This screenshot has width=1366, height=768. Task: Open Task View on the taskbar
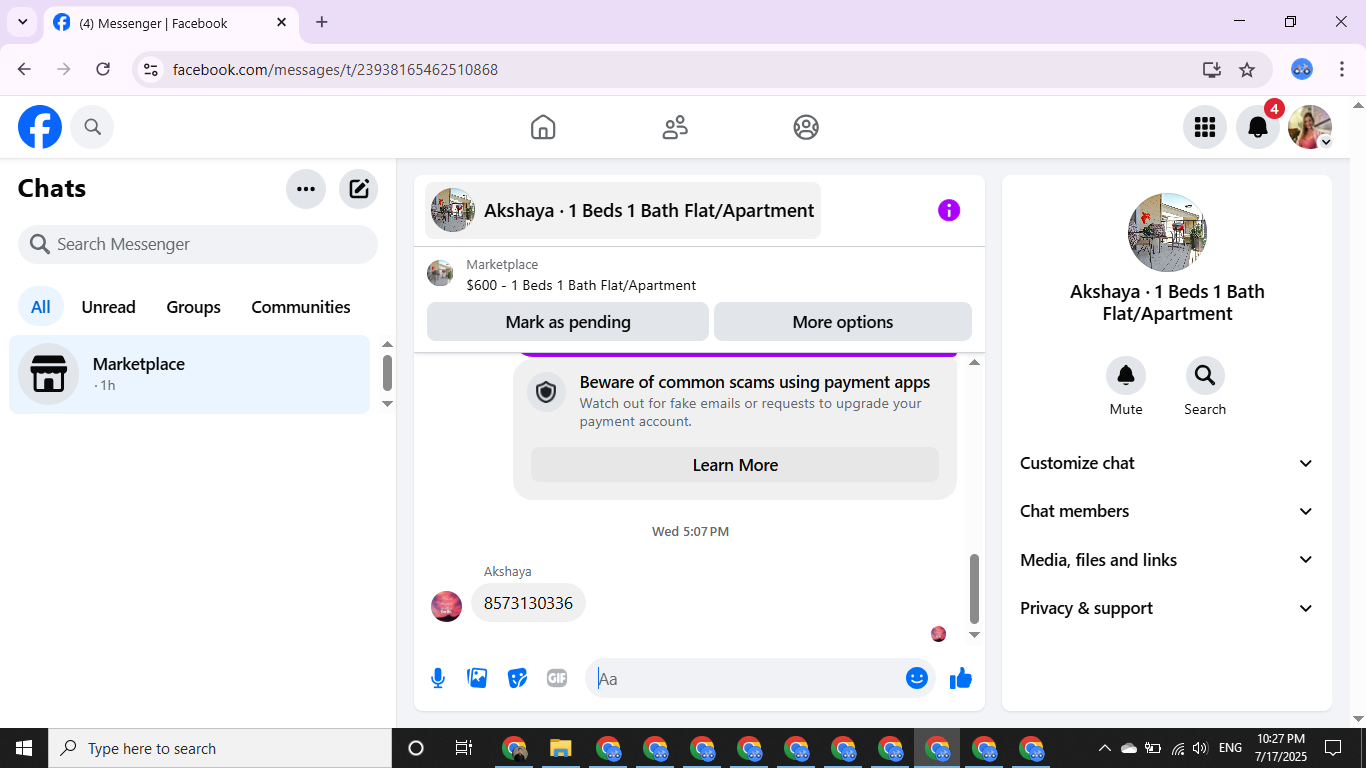pos(464,748)
